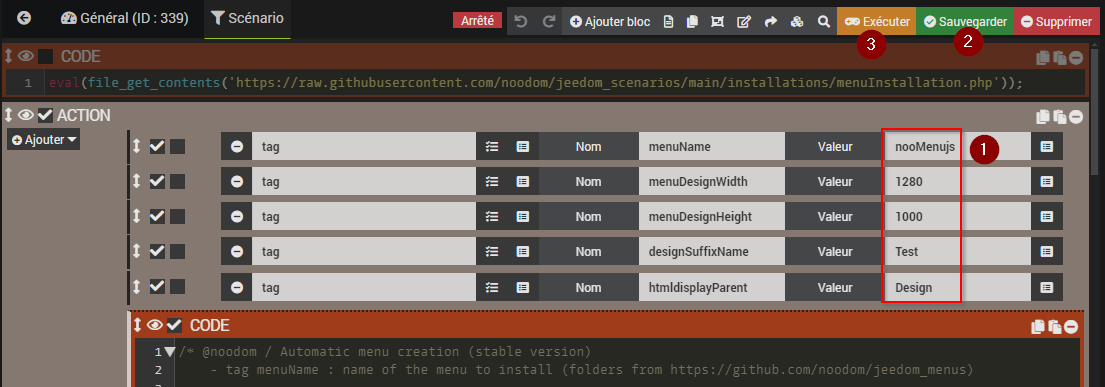This screenshot has height=387, width=1105.
Task: Uncheck the ACTION block enable checkbox
Action: tap(46, 114)
